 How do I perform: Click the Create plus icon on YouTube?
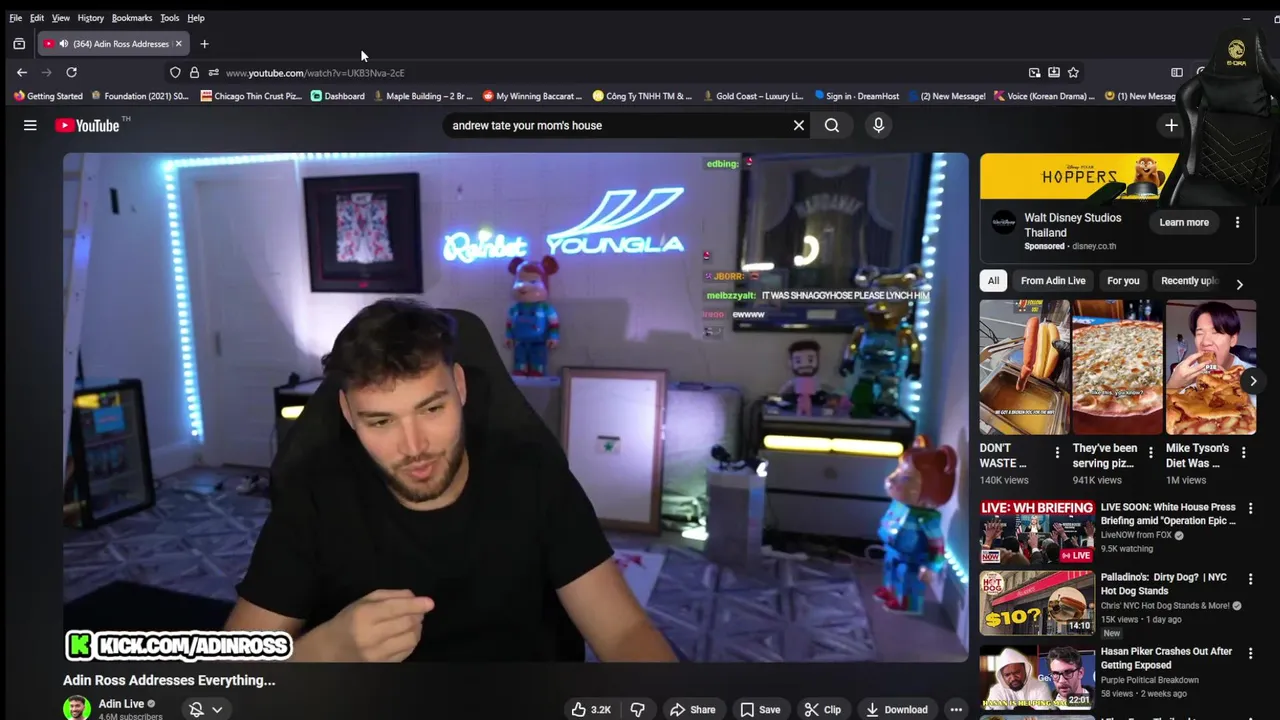pyautogui.click(x=1171, y=125)
